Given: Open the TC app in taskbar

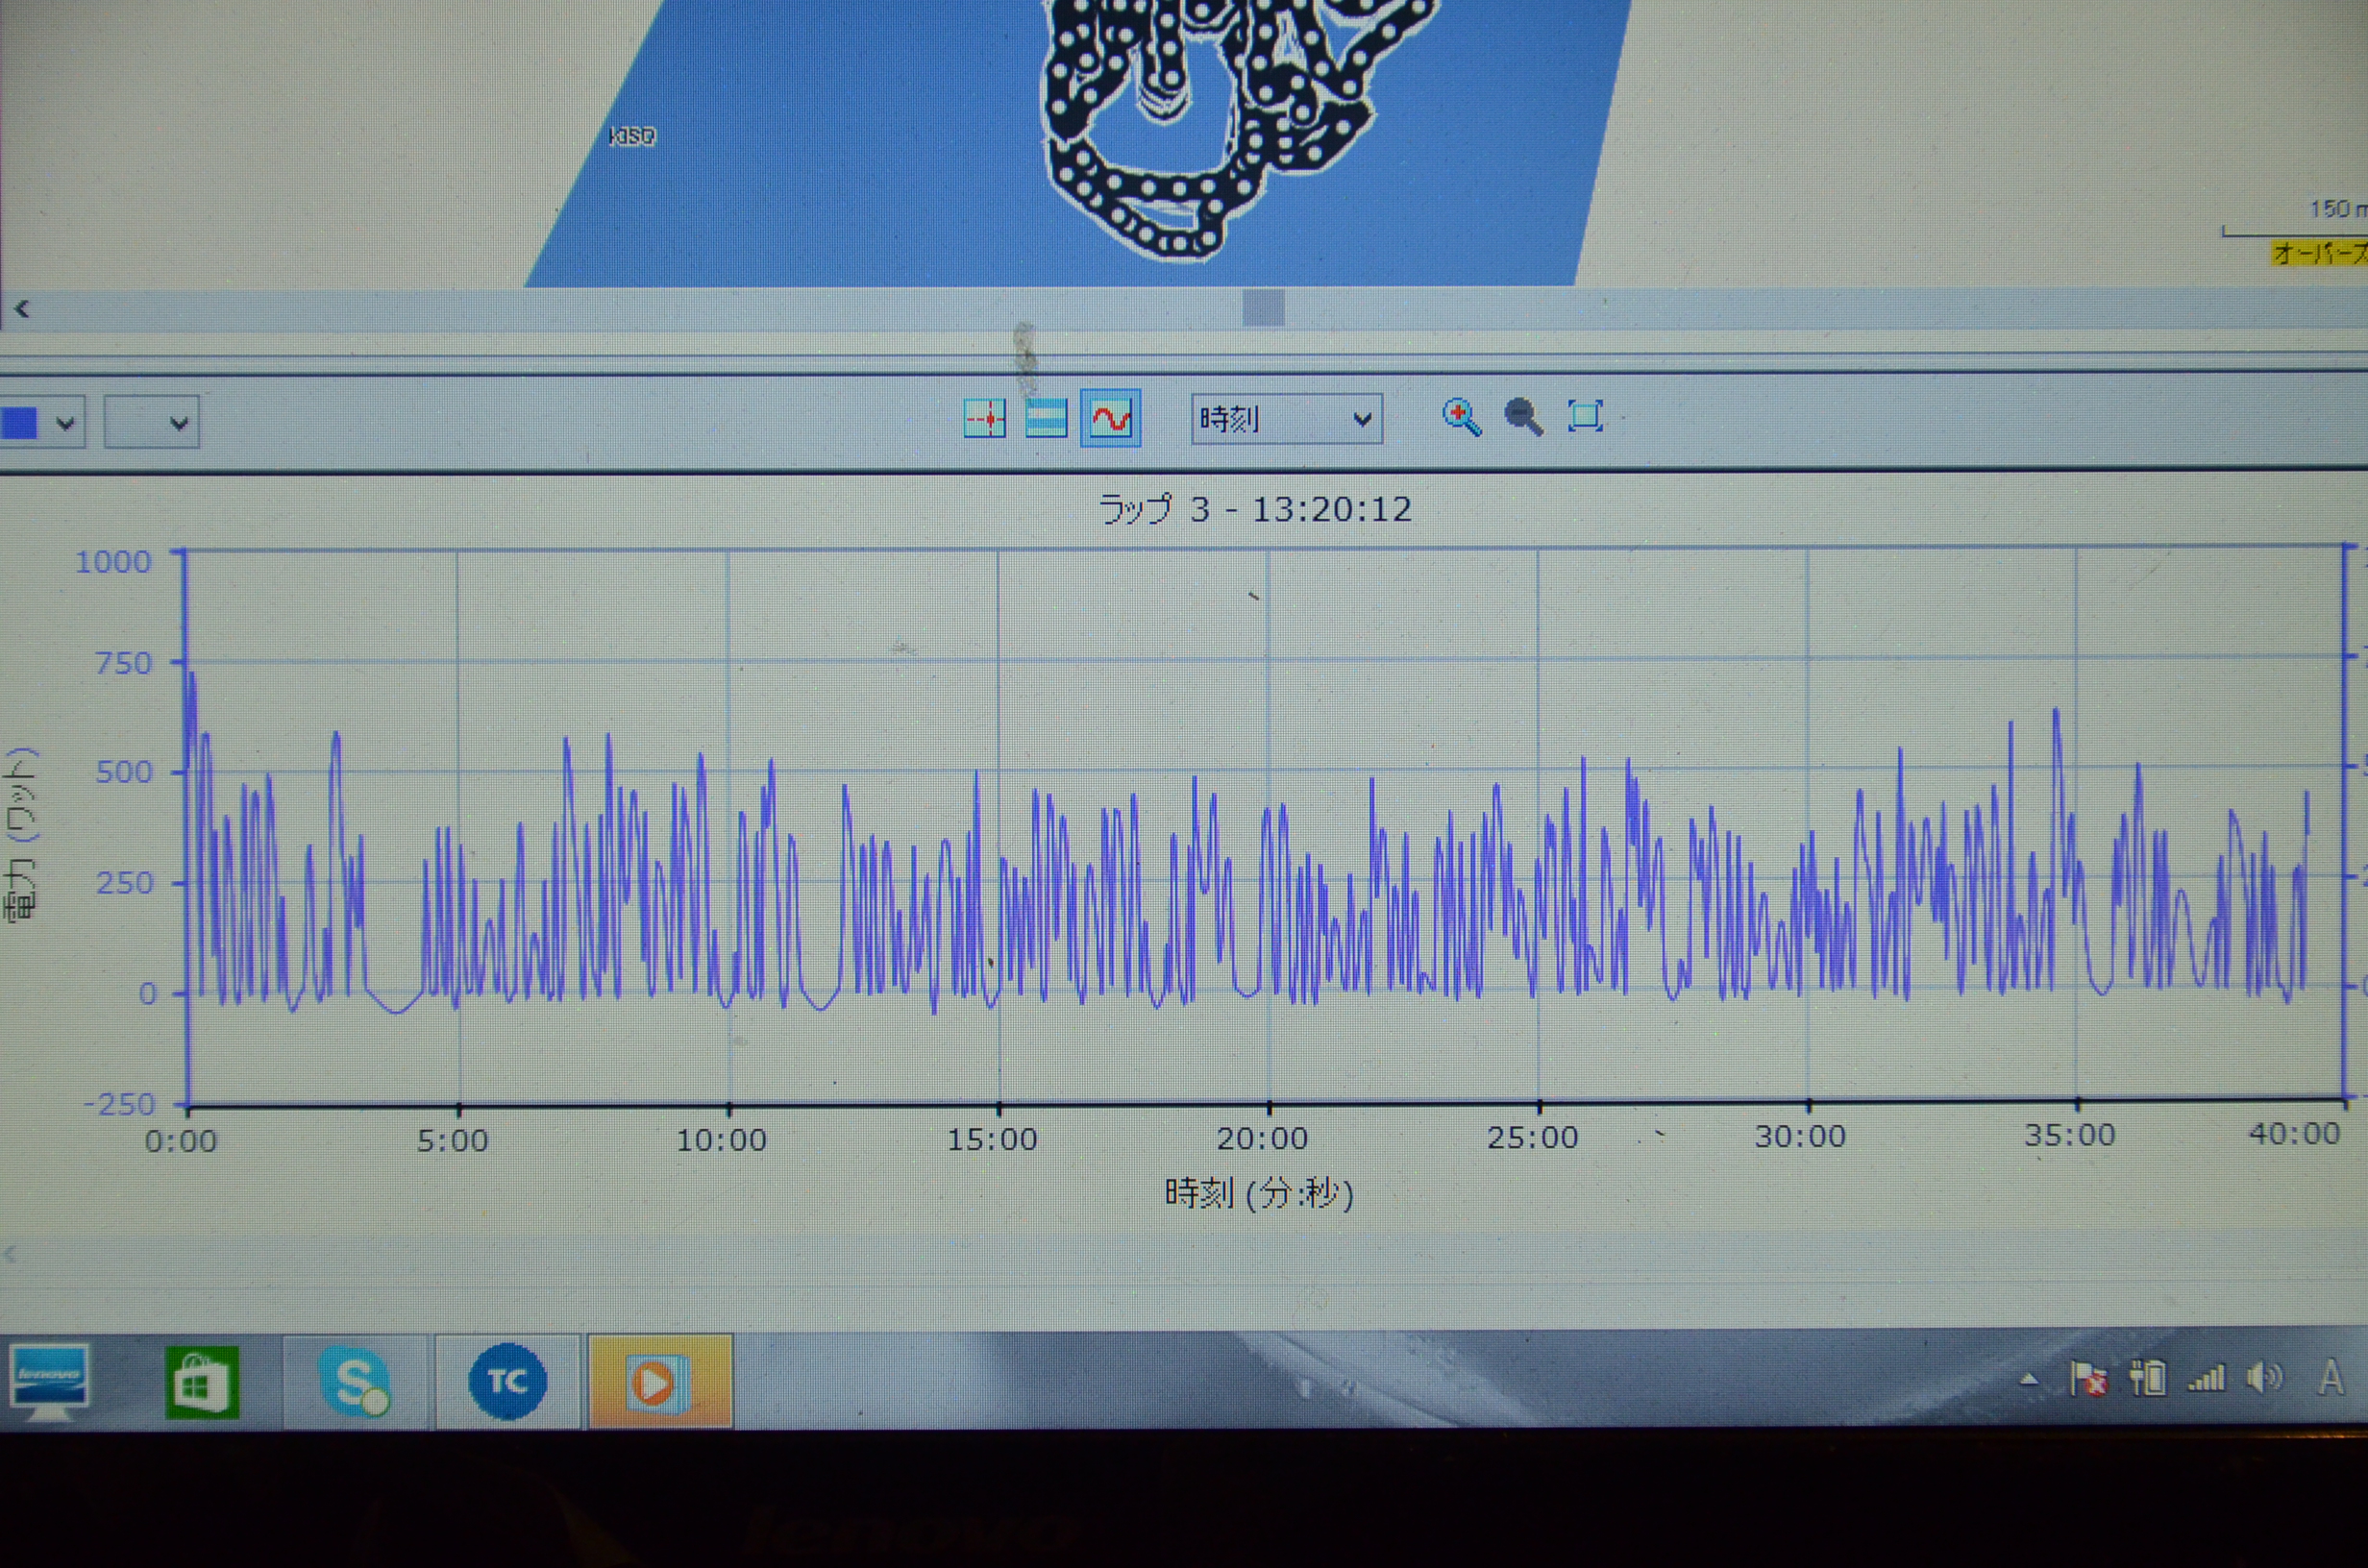Looking at the screenshot, I should [507, 1382].
